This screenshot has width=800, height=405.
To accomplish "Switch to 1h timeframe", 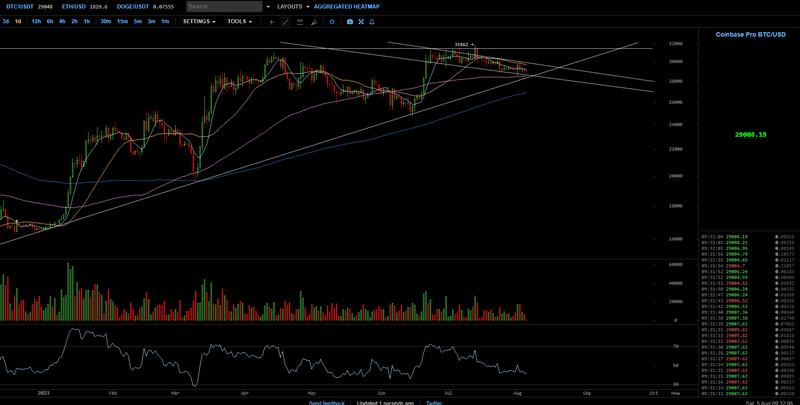I will 87,21.
